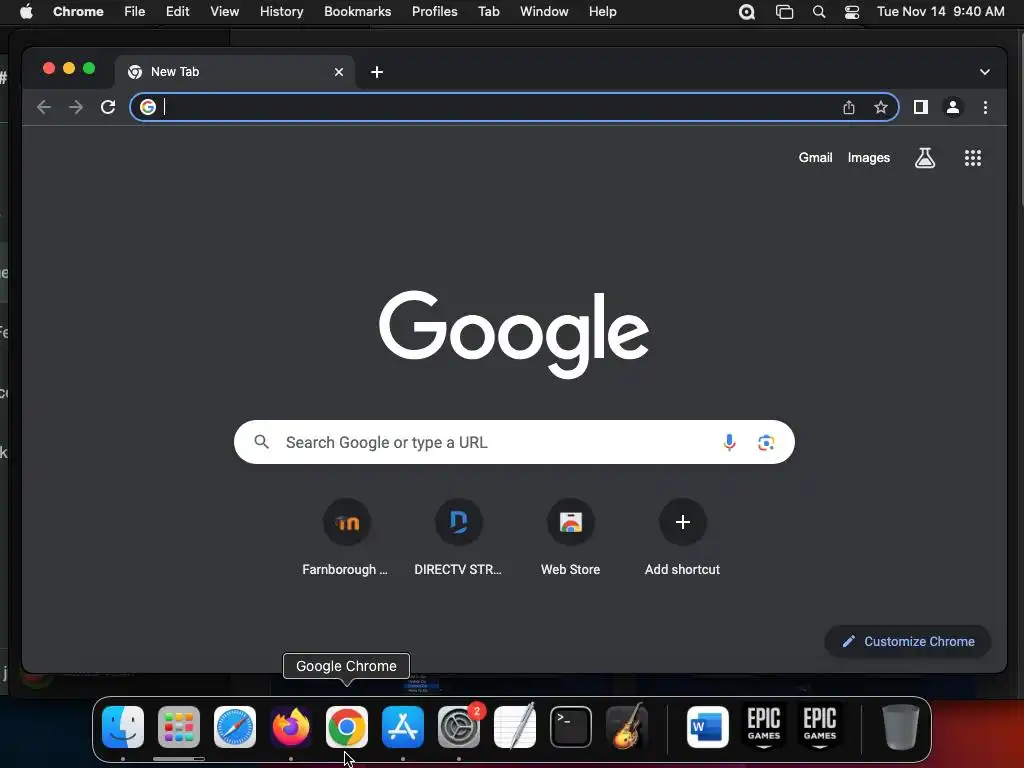Expand the tab search chevron
Viewport: 1024px width, 768px height.
984,72
